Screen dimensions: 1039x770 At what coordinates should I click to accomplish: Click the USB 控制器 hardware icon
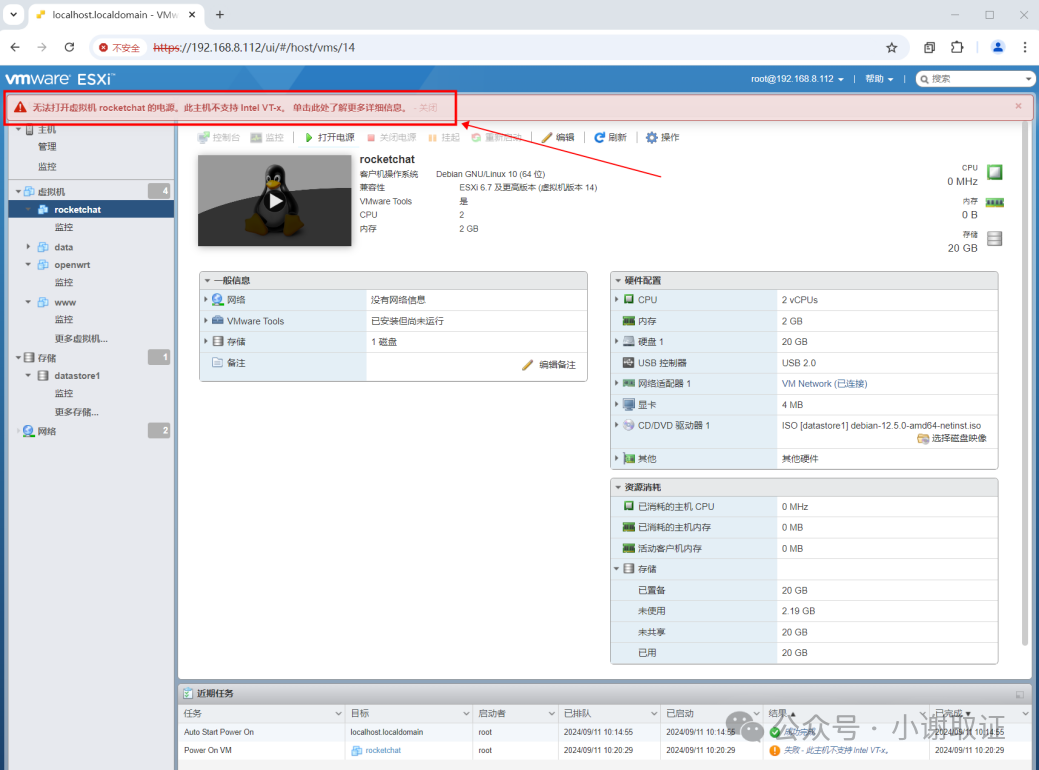[628, 362]
